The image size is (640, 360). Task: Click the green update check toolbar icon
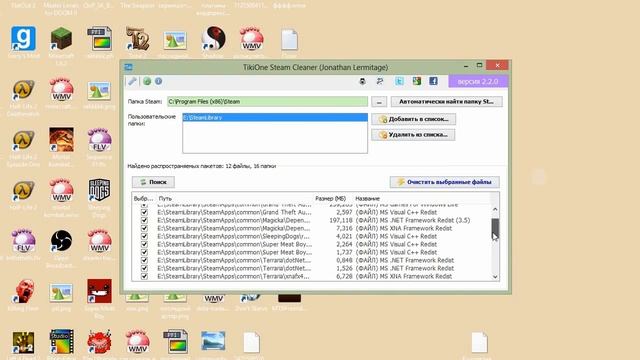point(147,81)
